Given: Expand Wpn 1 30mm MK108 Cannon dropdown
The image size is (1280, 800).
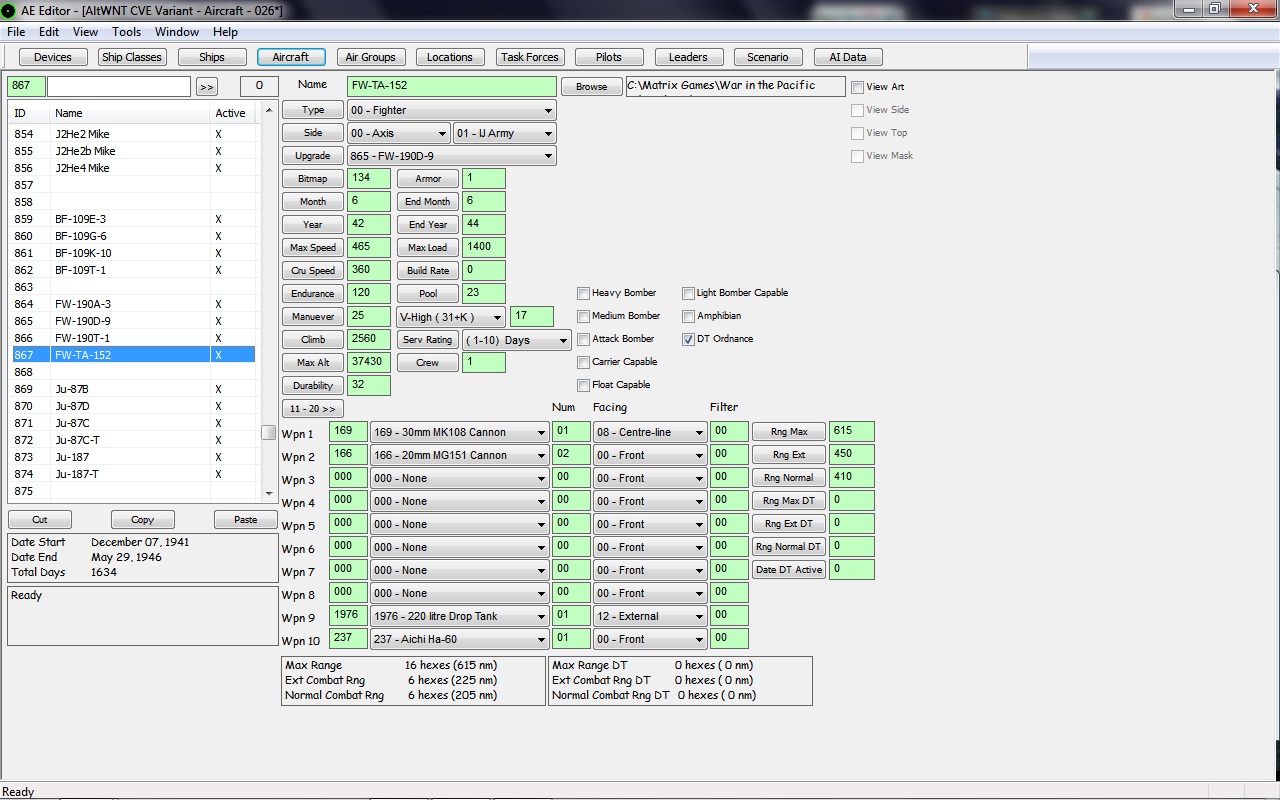Looking at the screenshot, I should pos(459,432).
